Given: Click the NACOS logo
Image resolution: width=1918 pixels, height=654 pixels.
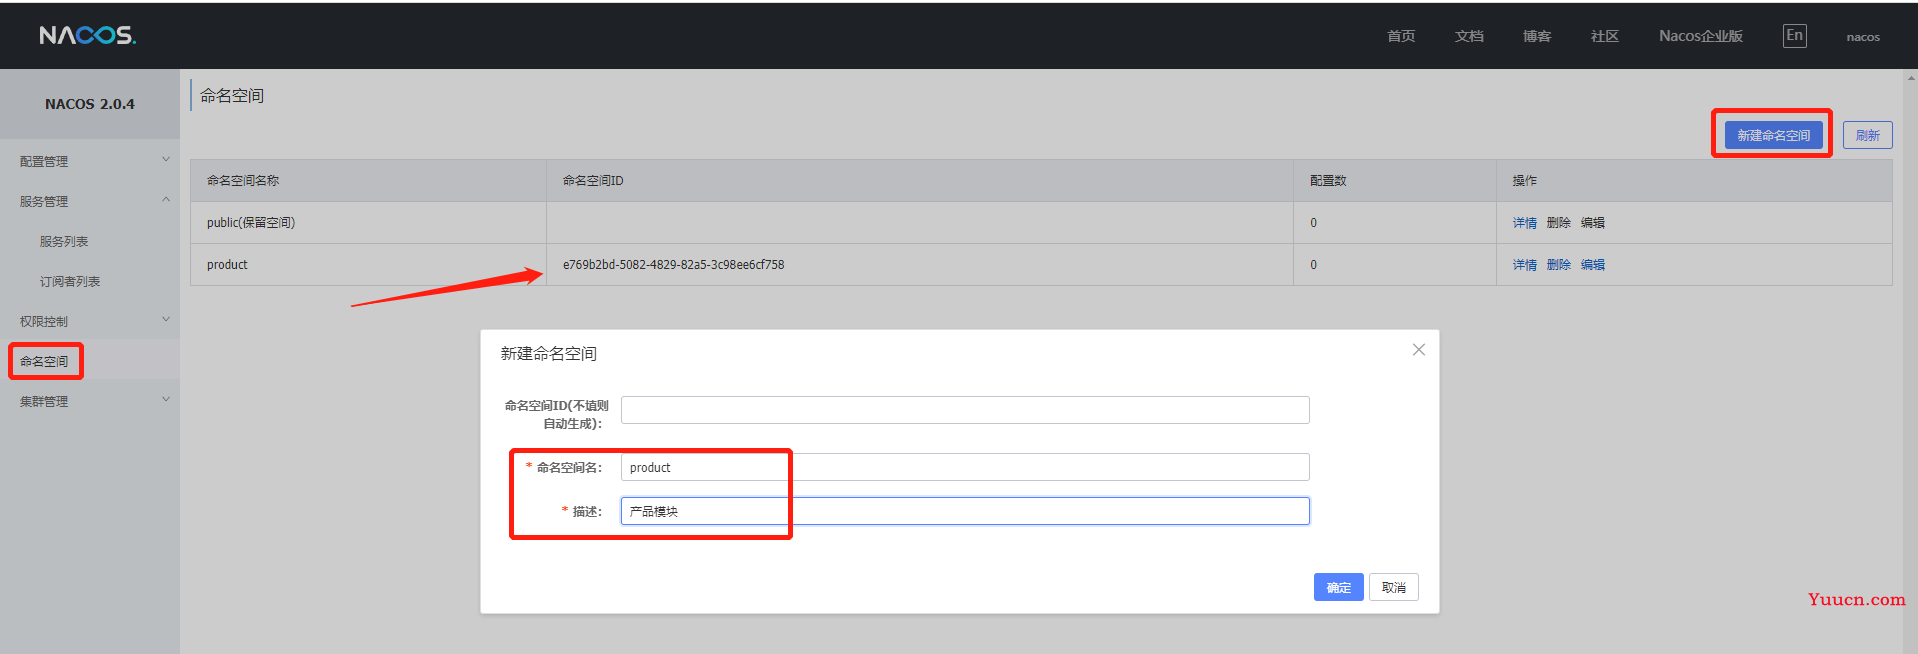Looking at the screenshot, I should click(88, 35).
